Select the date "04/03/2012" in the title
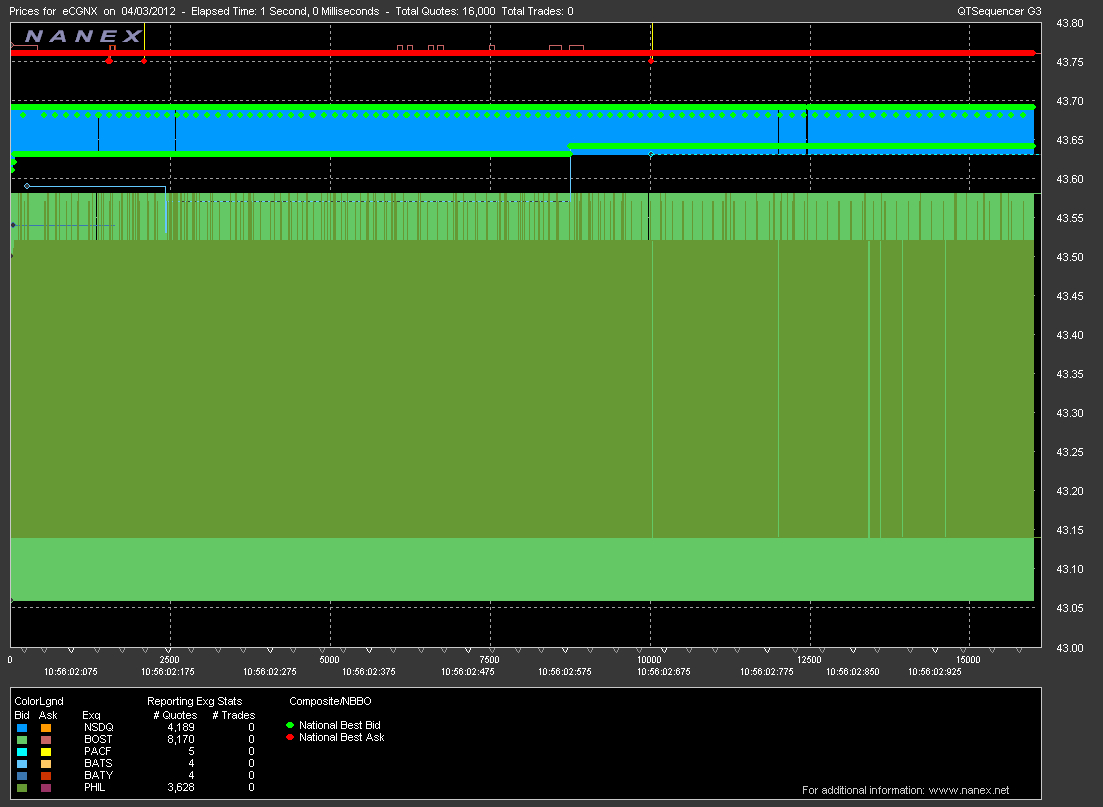 tap(147, 11)
